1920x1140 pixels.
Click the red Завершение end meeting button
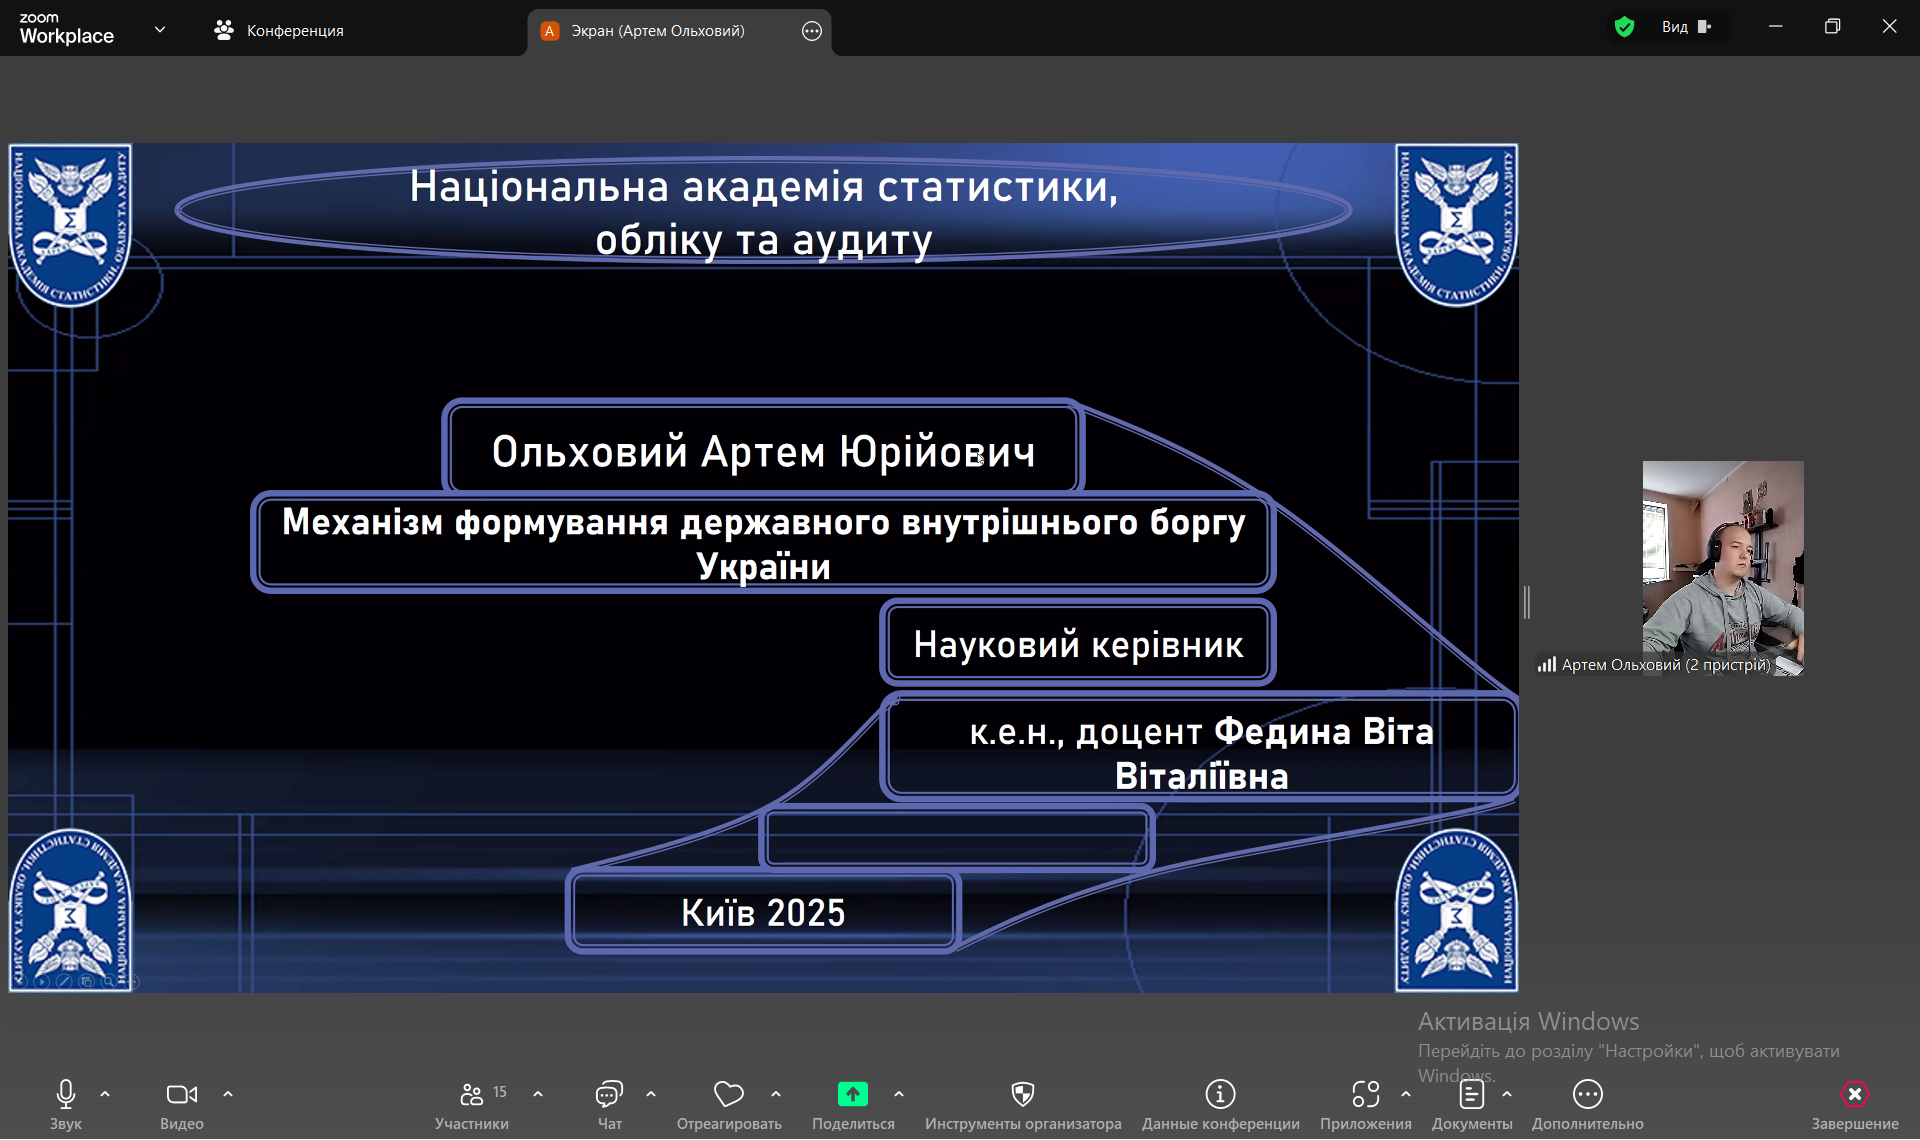tap(1854, 1095)
